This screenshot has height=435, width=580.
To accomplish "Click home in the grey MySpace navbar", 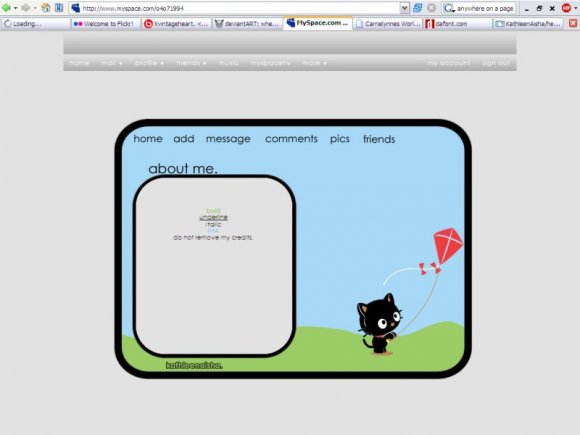I will [79, 63].
